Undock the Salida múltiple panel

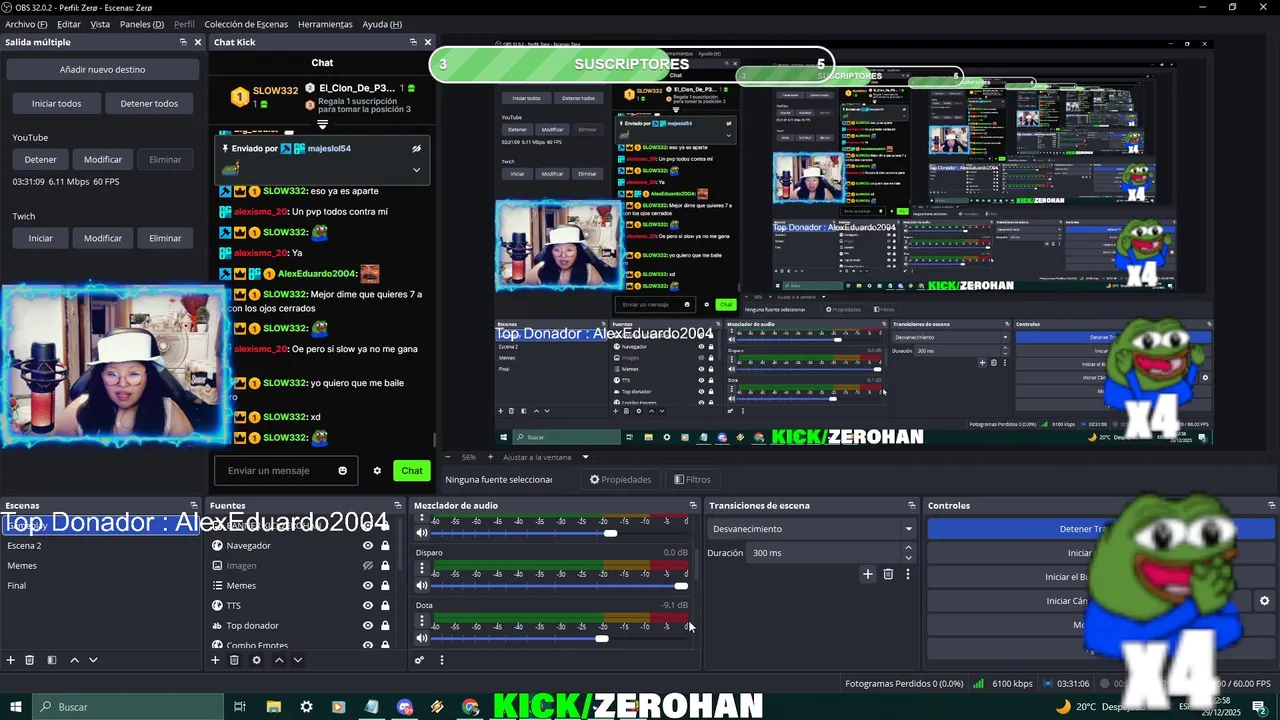coord(183,42)
